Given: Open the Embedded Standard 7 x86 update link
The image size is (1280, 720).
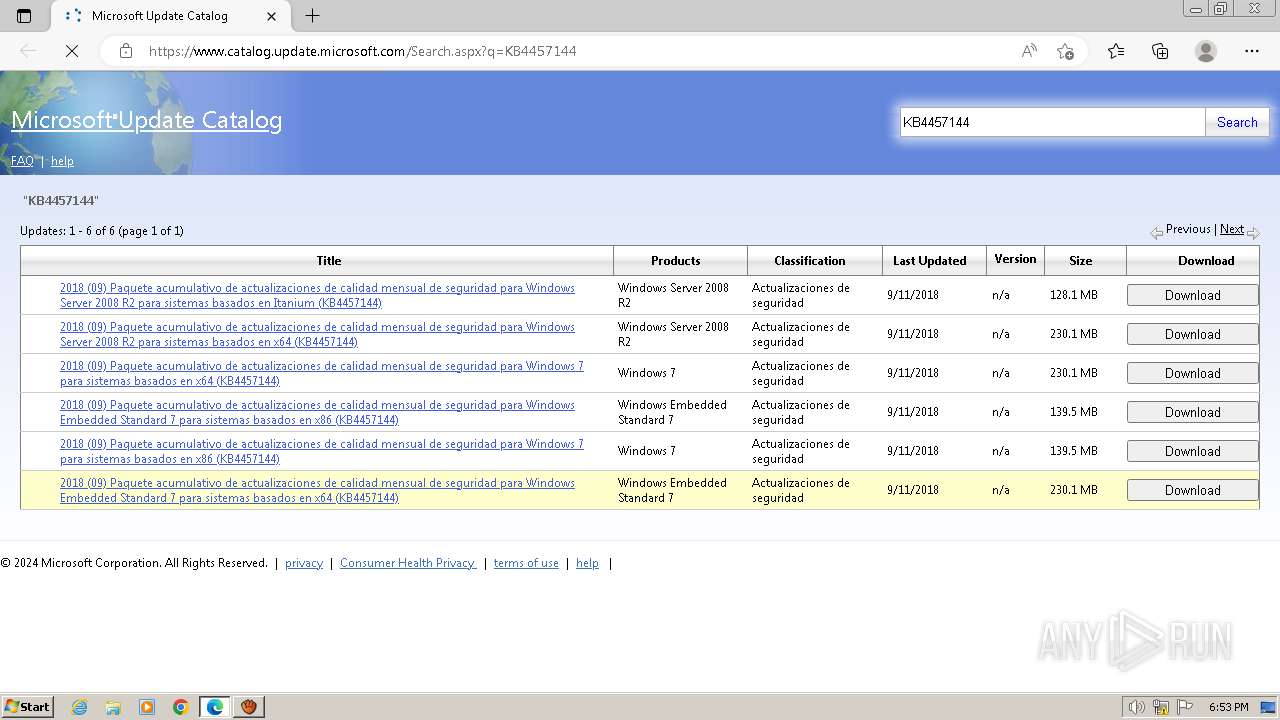Looking at the screenshot, I should [317, 412].
